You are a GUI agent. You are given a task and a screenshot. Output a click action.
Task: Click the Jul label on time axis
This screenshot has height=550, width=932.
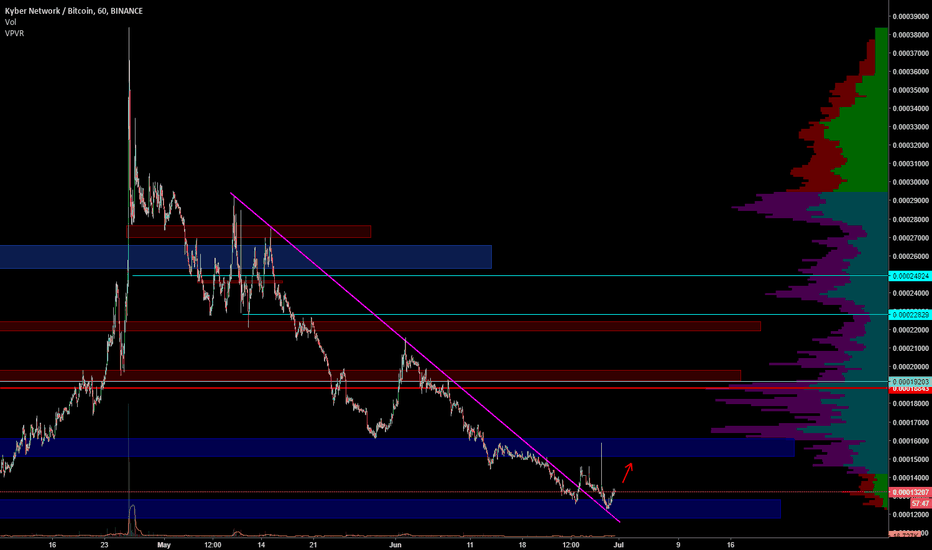(x=618, y=545)
